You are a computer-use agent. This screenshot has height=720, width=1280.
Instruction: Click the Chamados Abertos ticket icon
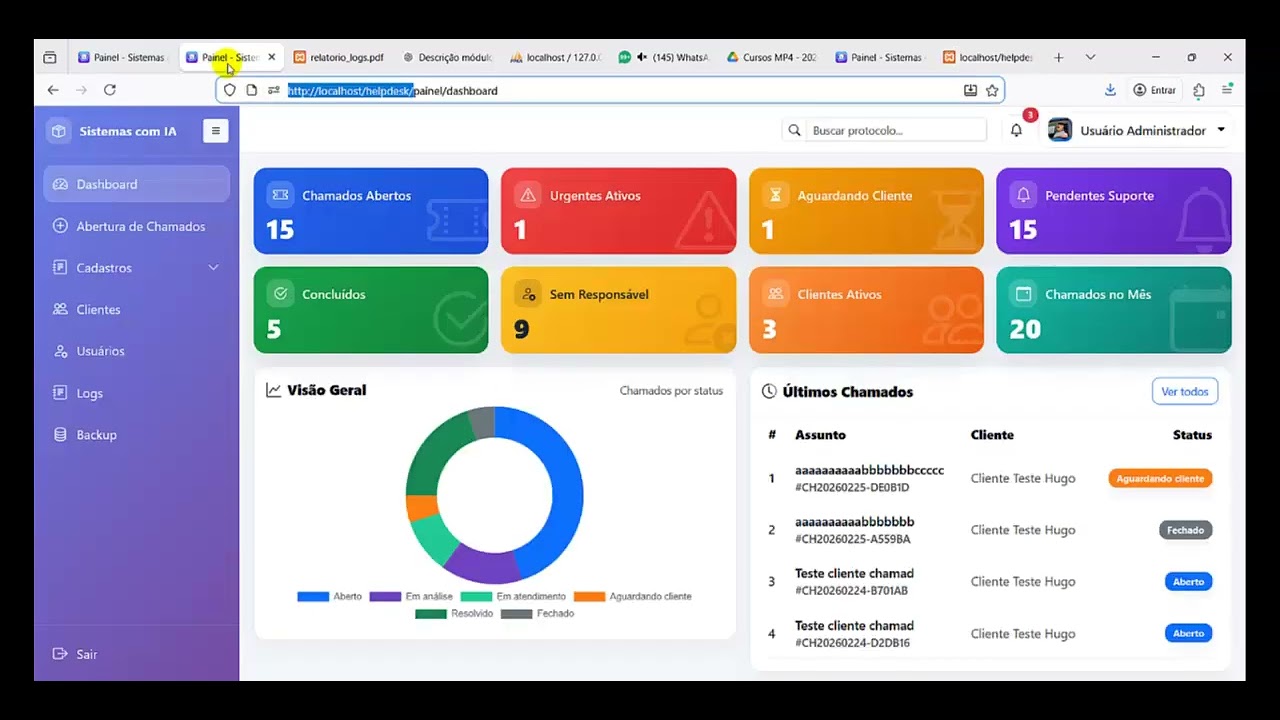coord(280,195)
